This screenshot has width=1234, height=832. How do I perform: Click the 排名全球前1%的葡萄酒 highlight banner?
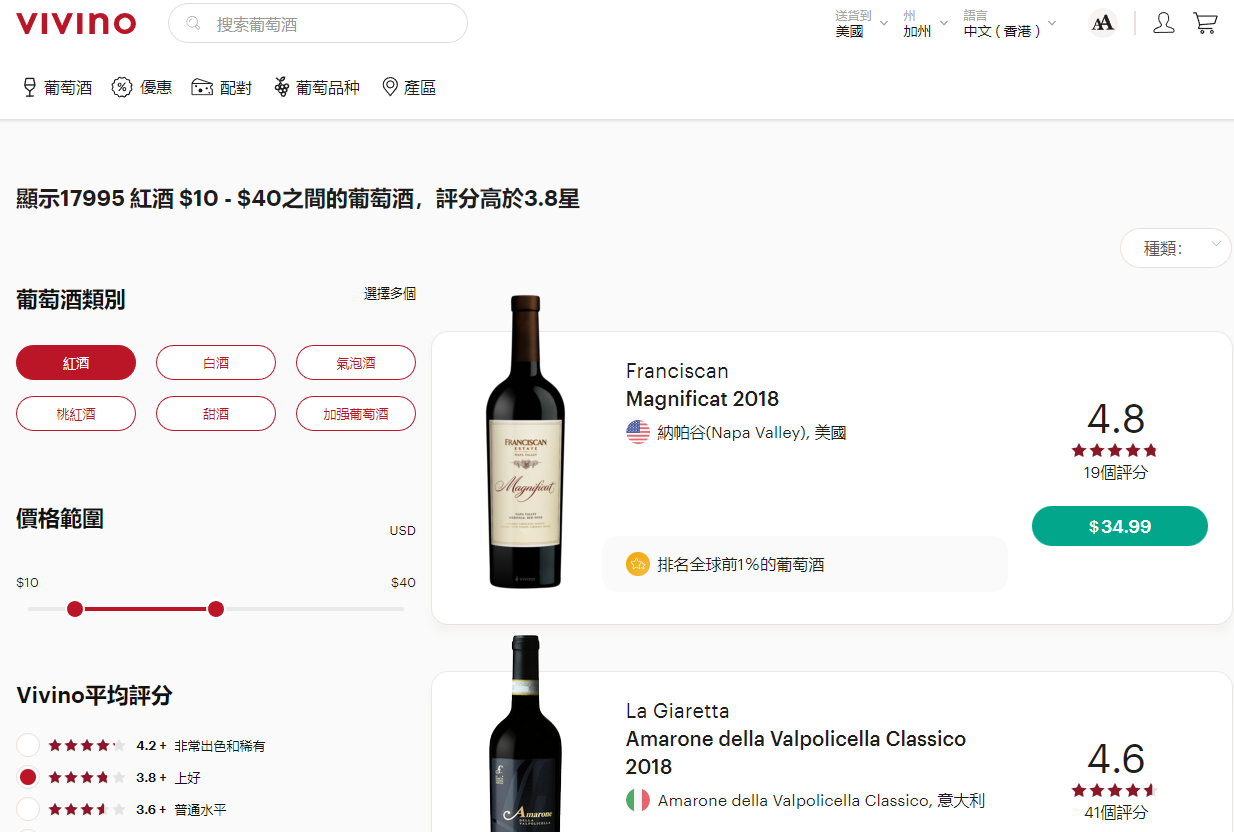(805, 564)
